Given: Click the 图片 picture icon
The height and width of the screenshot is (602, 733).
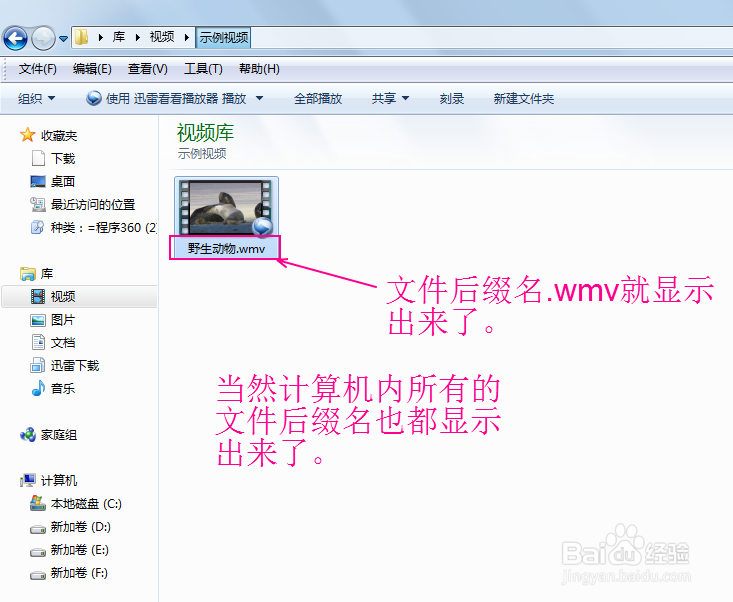Looking at the screenshot, I should [x=38, y=320].
